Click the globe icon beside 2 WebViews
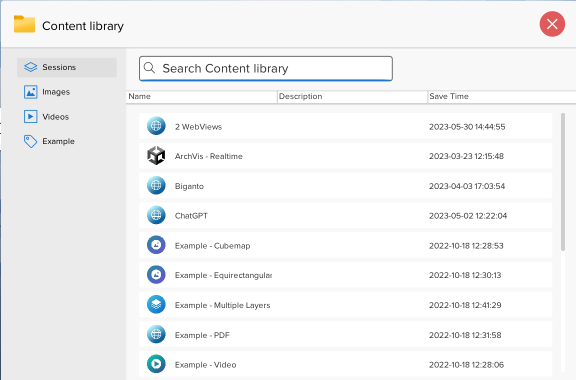Screen dimensions: 576x380 [x=156, y=126]
